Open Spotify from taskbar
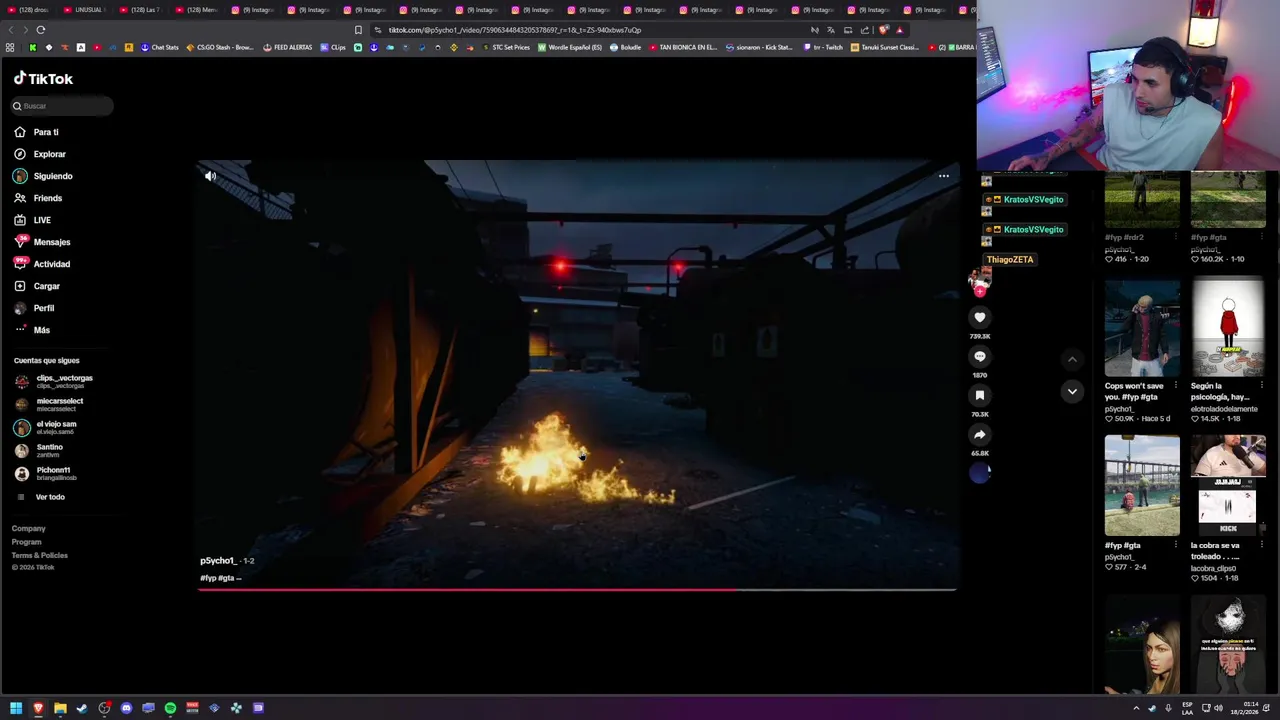 [x=170, y=708]
